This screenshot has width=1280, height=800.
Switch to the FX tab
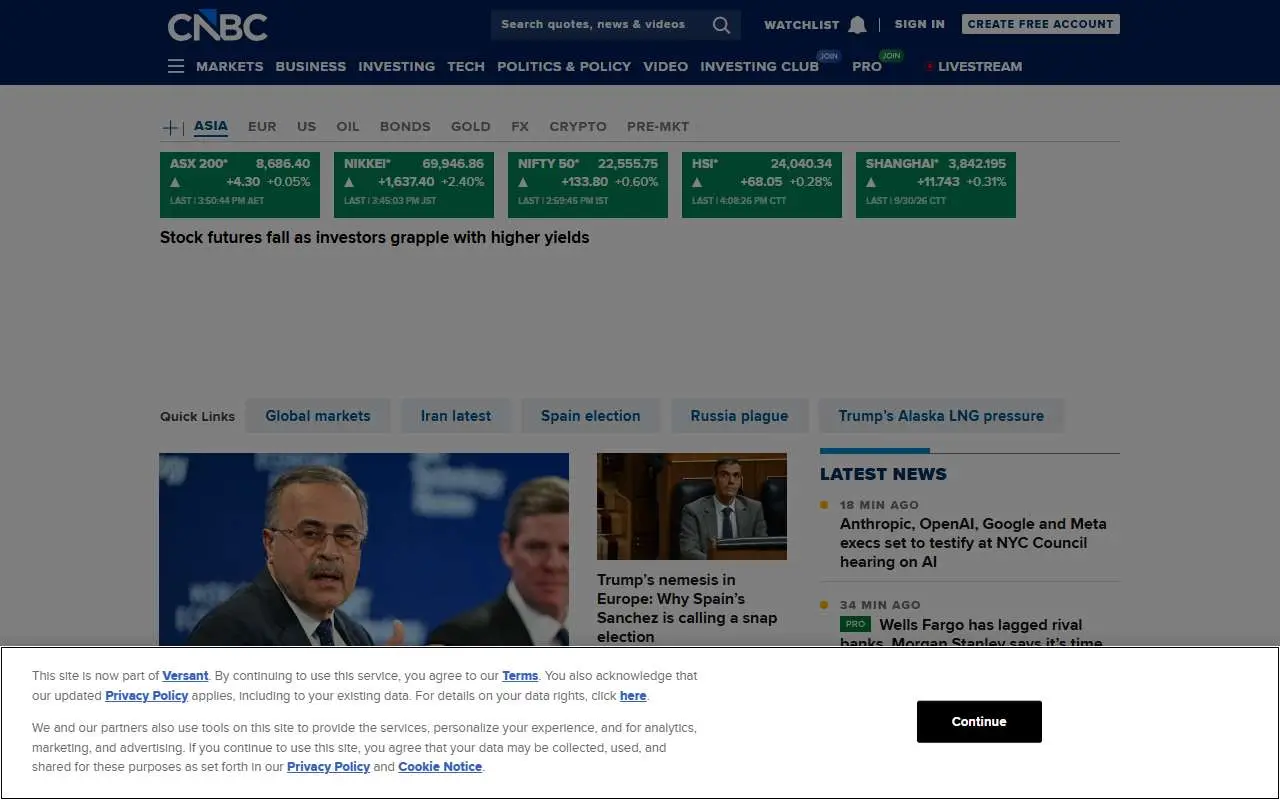[x=520, y=127]
